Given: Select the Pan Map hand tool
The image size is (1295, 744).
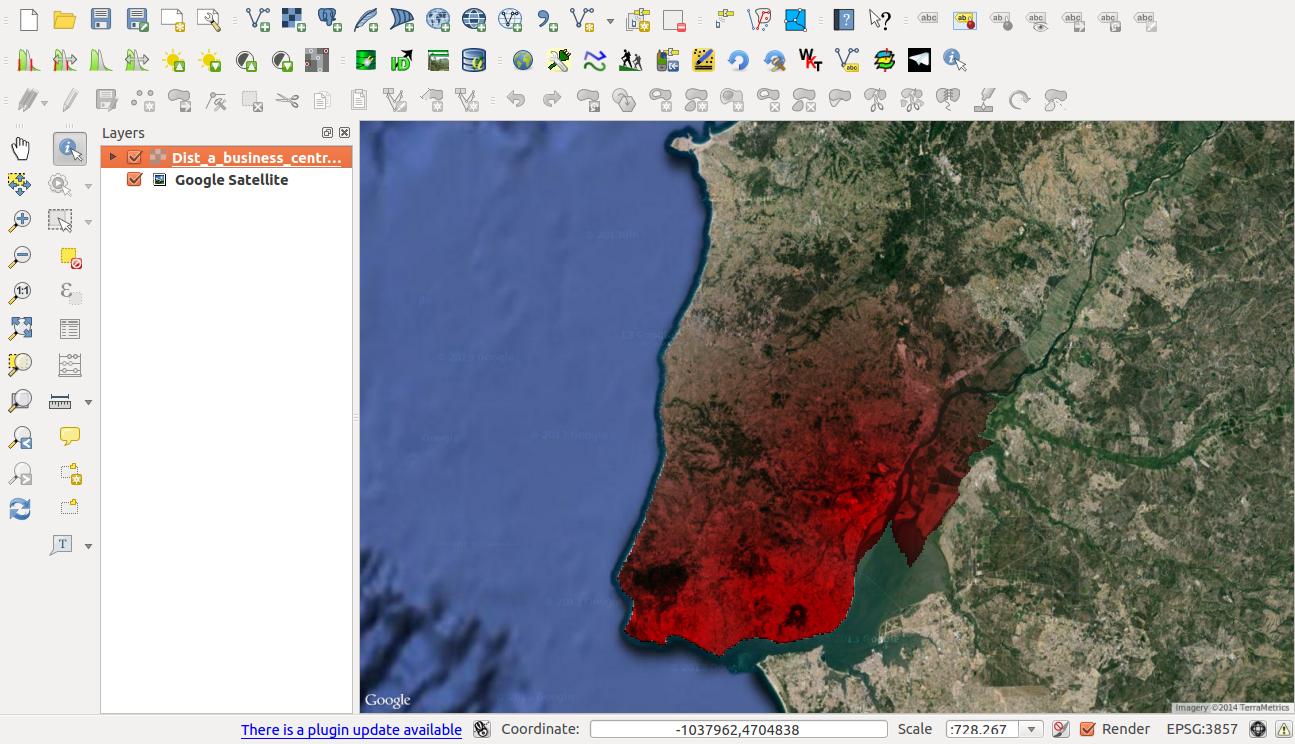Looking at the screenshot, I should (x=20, y=149).
